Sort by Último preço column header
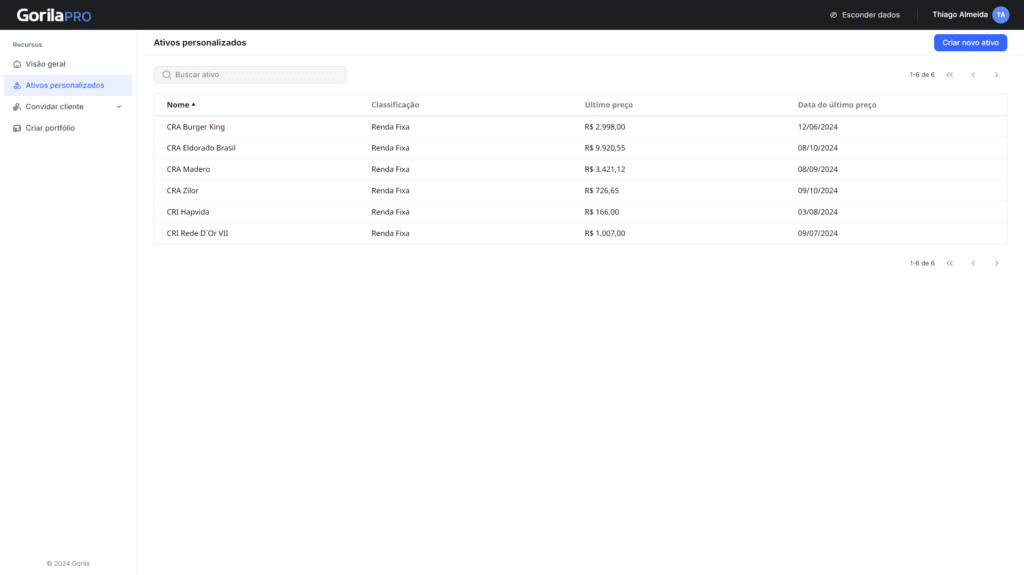The image size is (1024, 575). pyautogui.click(x=609, y=105)
